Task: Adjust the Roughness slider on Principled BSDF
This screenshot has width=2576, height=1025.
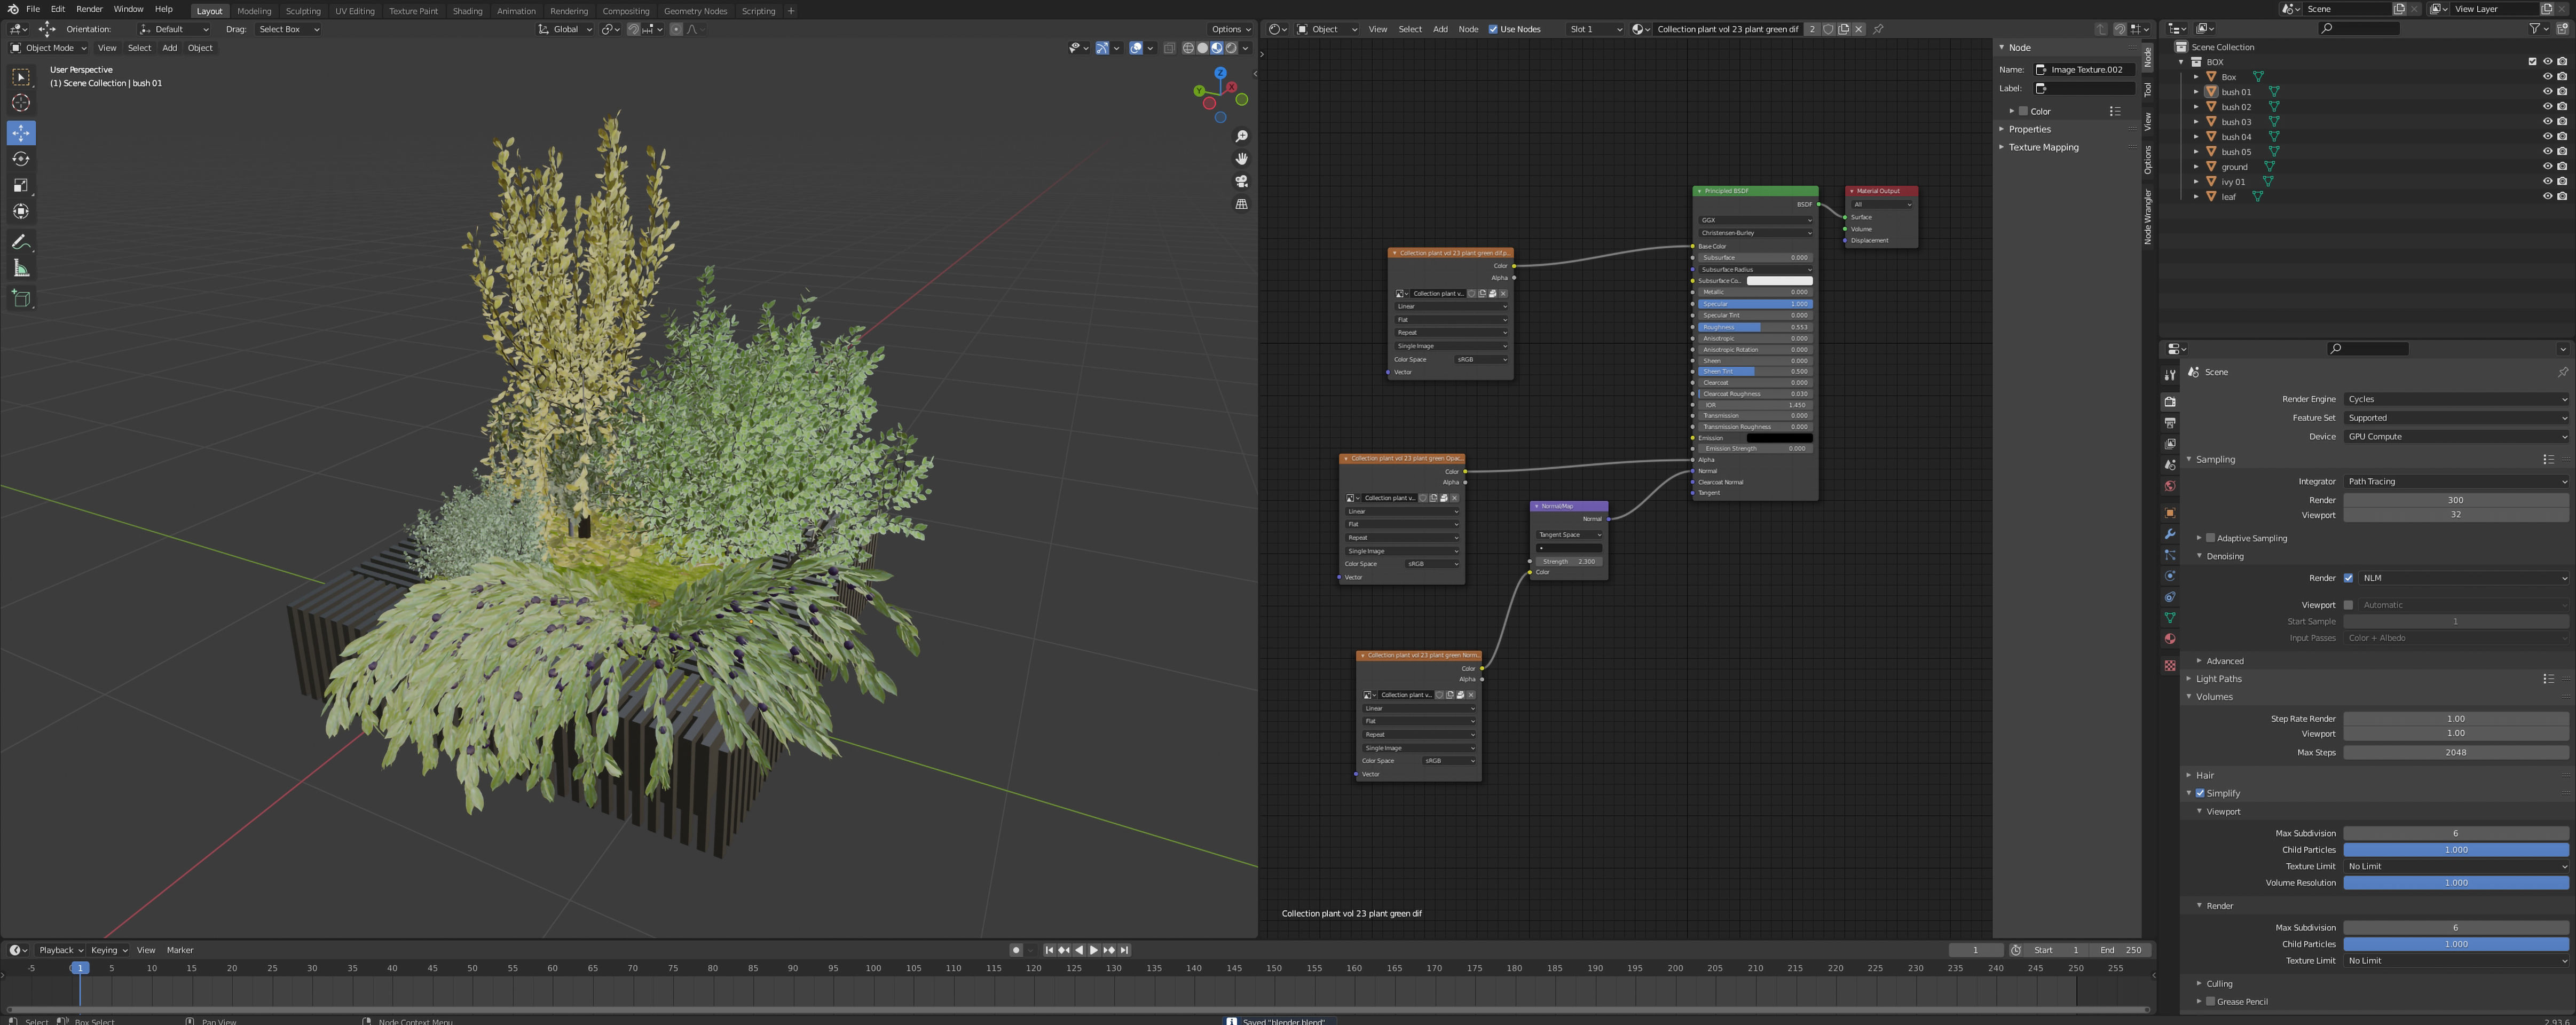Action: pyautogui.click(x=1755, y=327)
